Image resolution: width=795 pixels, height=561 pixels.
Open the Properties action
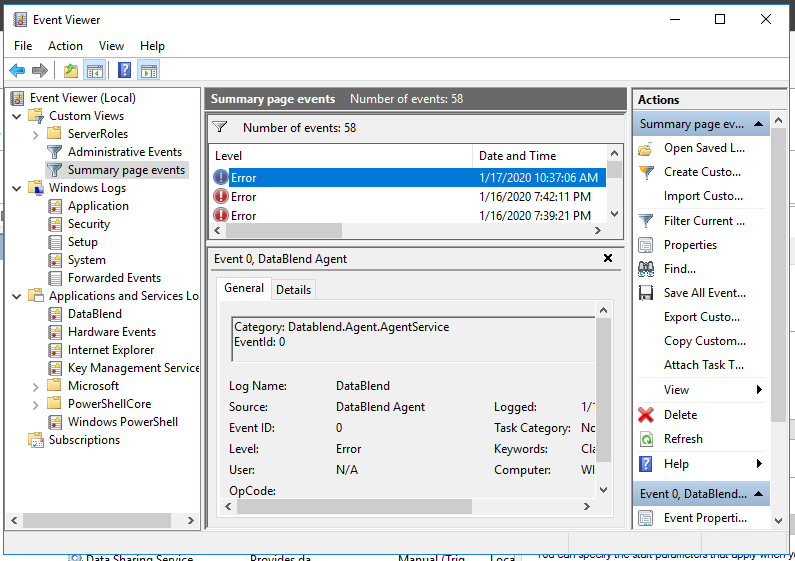click(x=690, y=245)
